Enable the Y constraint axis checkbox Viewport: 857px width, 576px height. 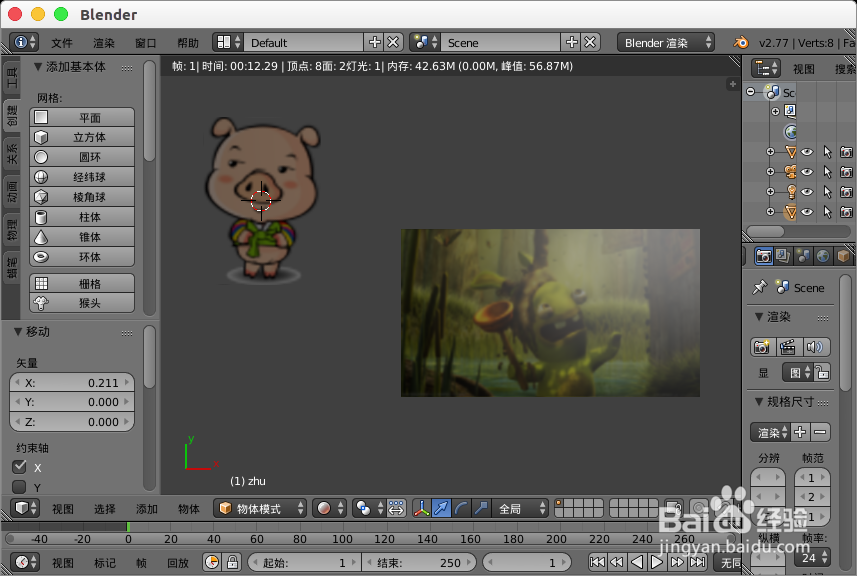(x=20, y=486)
